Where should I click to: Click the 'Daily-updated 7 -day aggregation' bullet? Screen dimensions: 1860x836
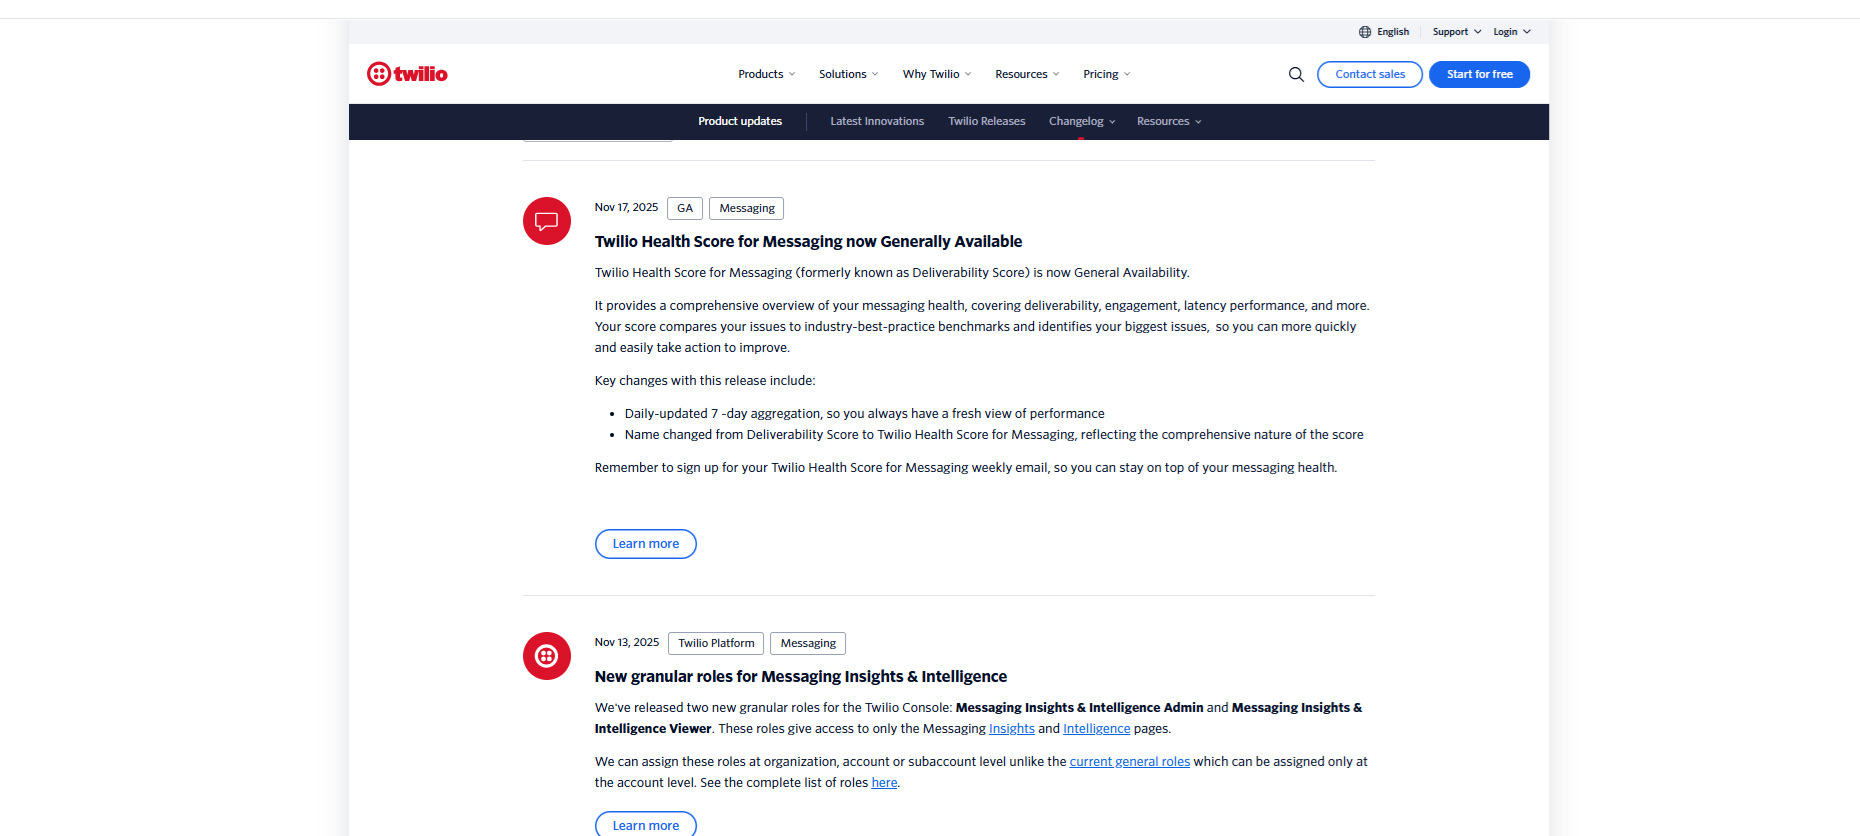click(865, 414)
